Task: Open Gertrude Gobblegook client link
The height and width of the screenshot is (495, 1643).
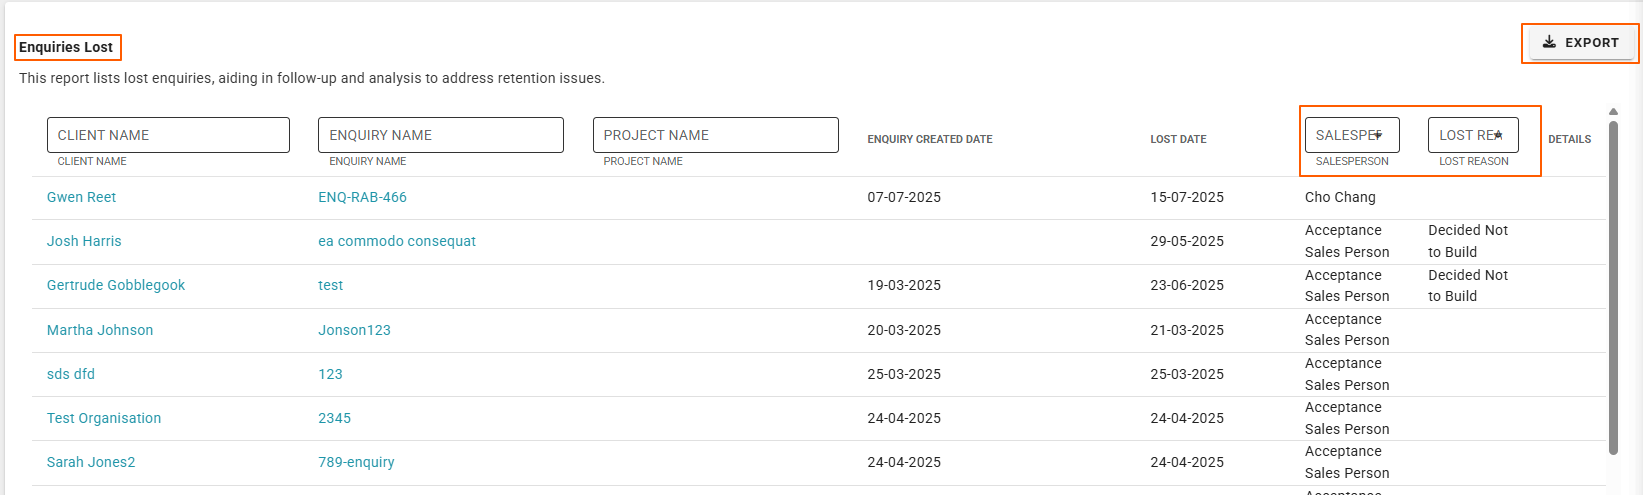Action: pyautogui.click(x=116, y=285)
